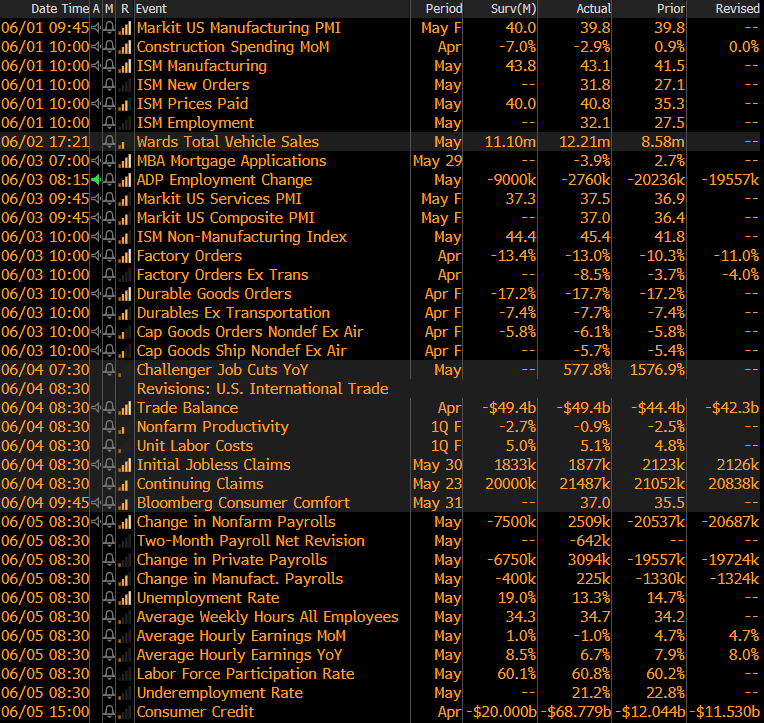764x723 pixels.
Task: Open Revisions: U.S. International Trade entry
Action: 262,389
